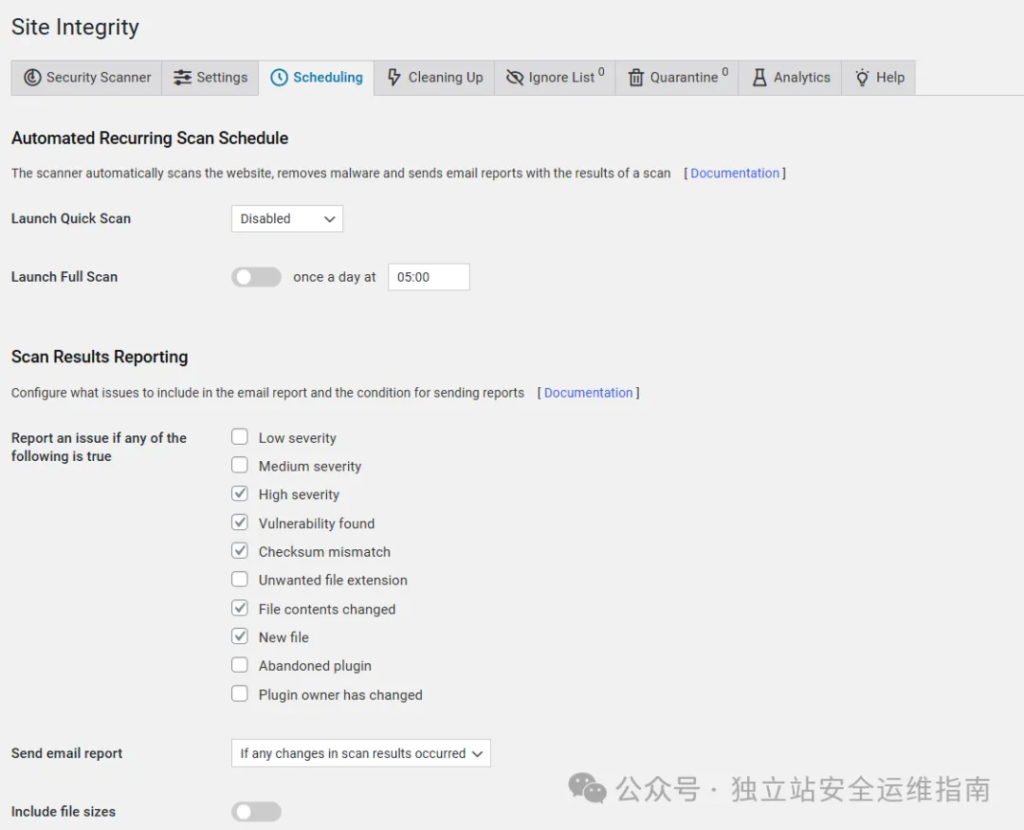
Task: Open the Quarantine tab
Action: pos(677,78)
